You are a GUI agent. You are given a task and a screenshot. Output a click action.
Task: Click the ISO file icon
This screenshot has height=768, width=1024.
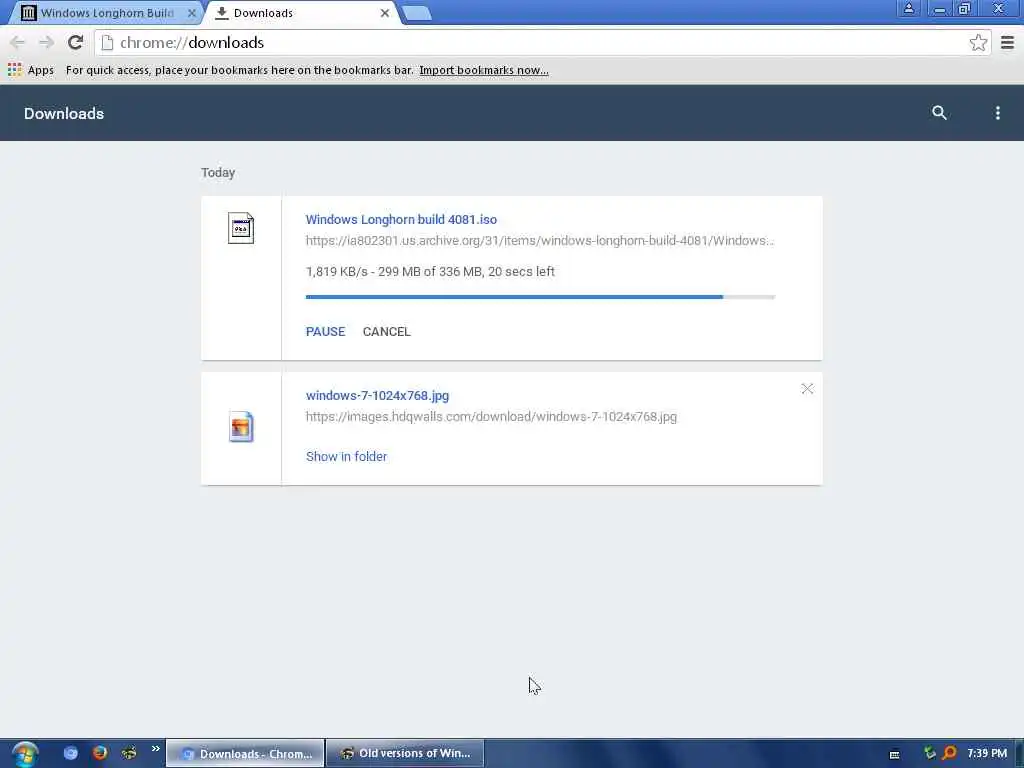pyautogui.click(x=241, y=228)
